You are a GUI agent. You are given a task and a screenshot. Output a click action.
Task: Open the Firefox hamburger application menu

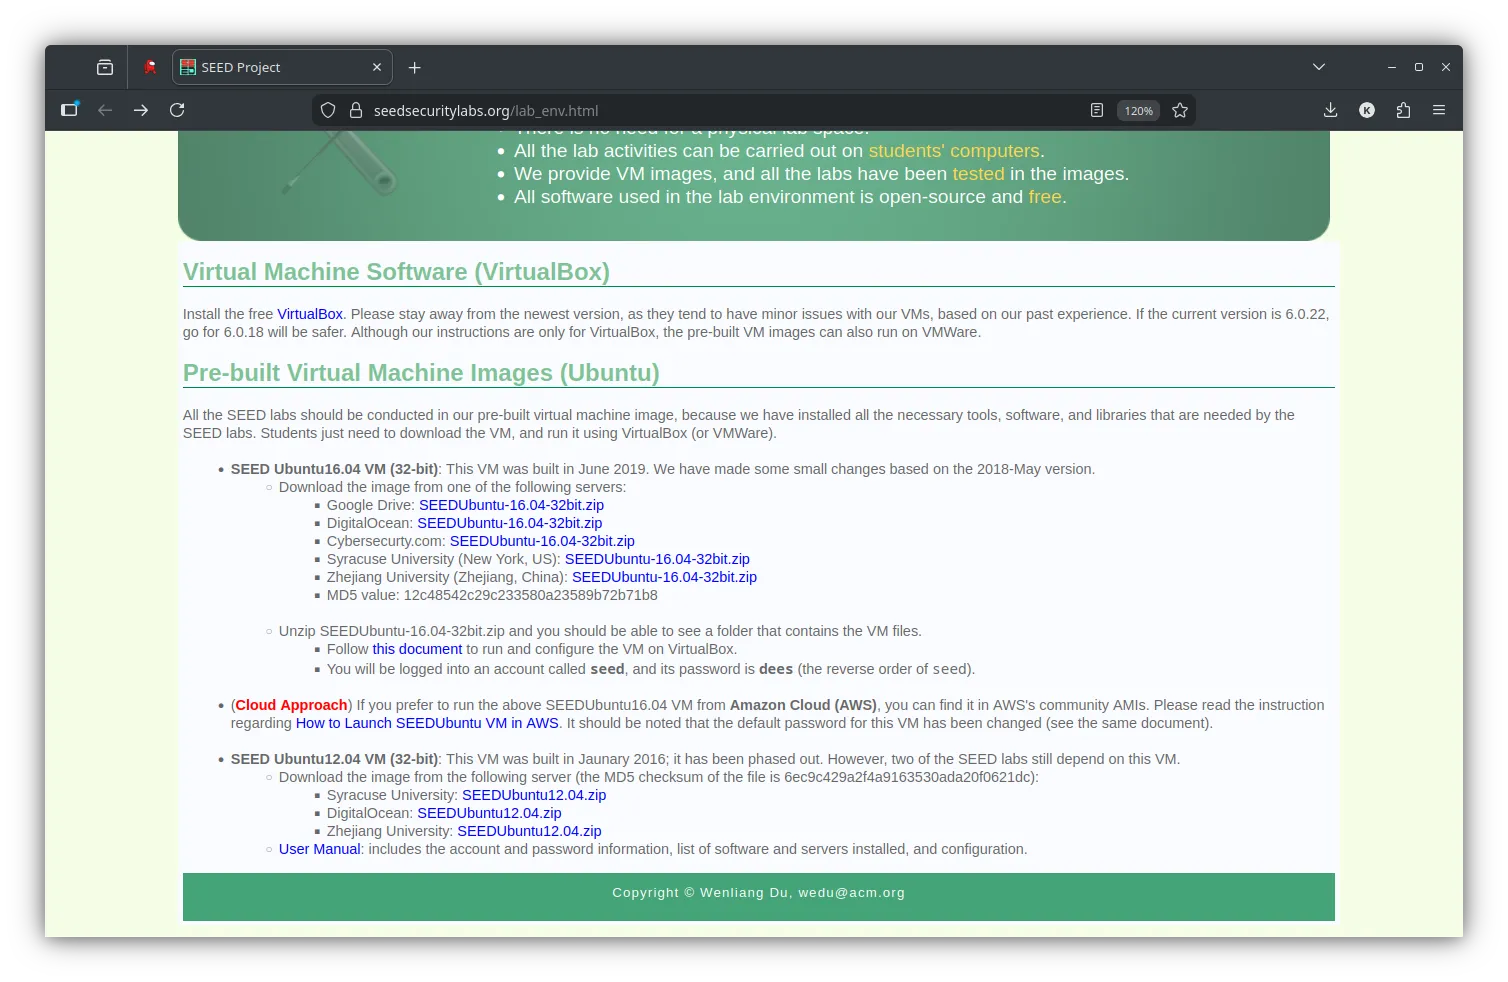pyautogui.click(x=1439, y=110)
